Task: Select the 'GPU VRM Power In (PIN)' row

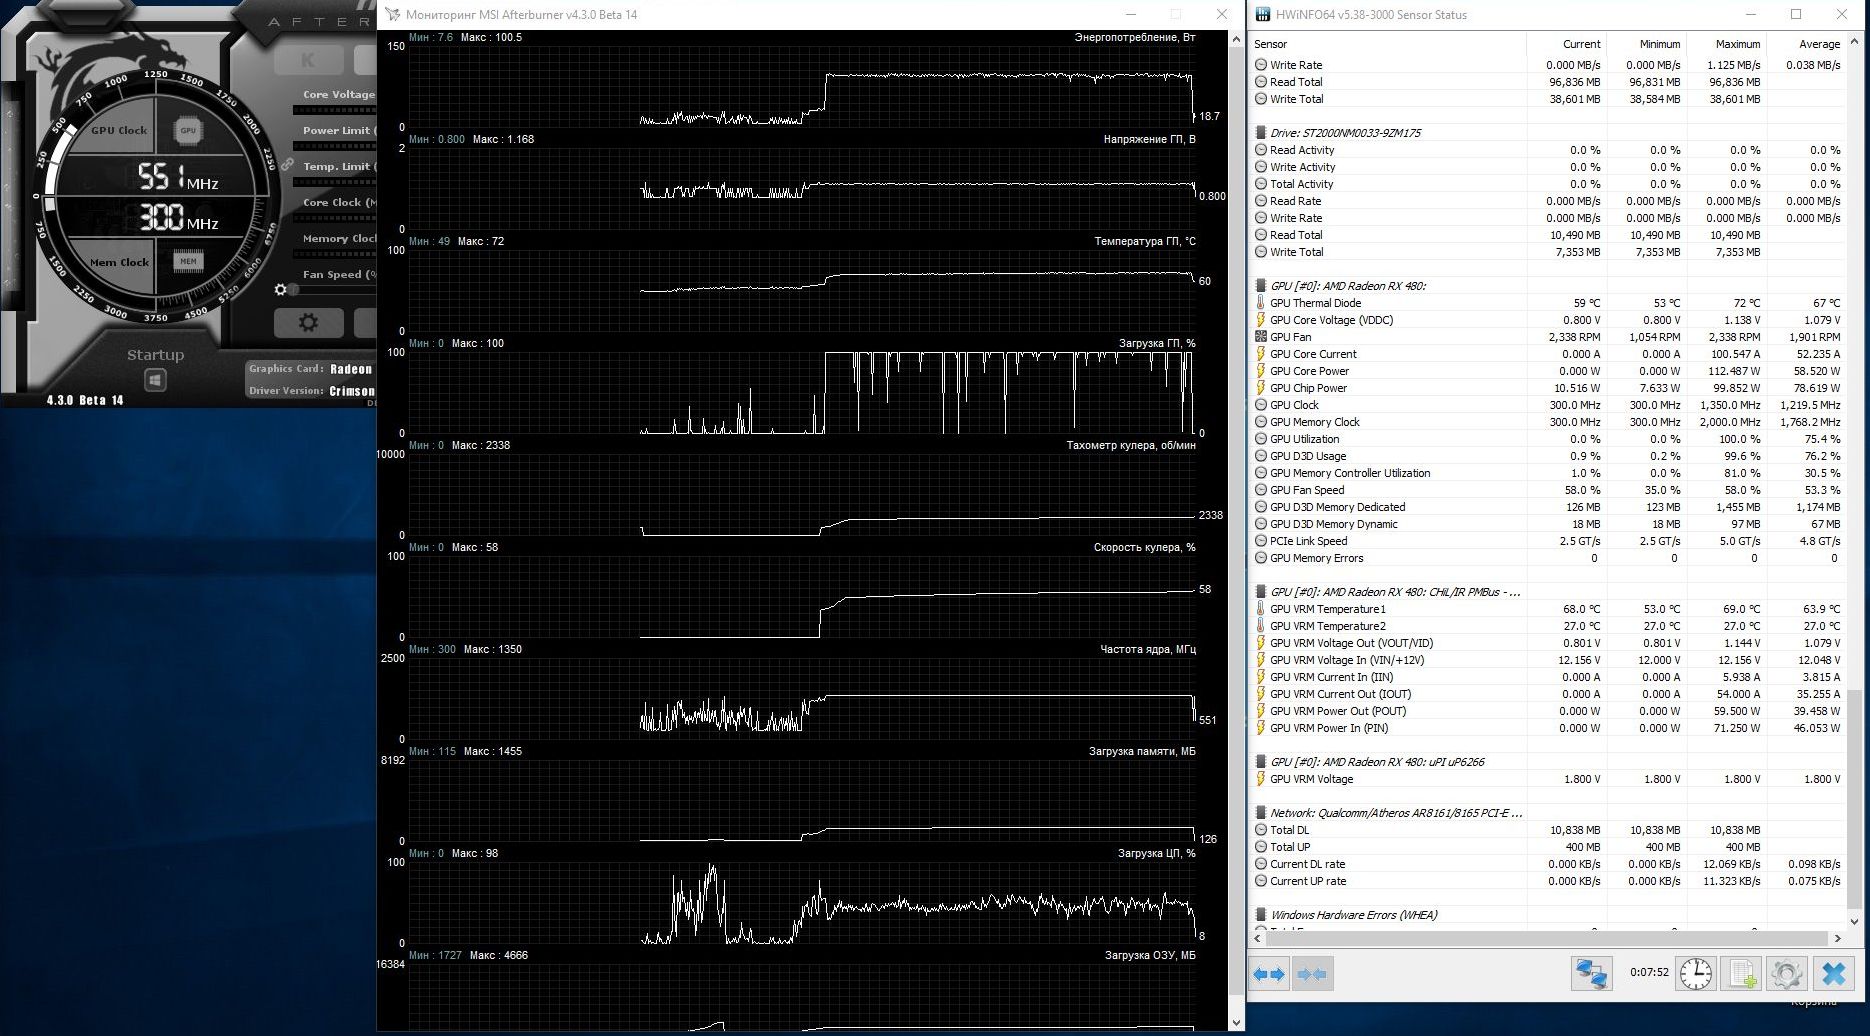Action: [1546, 728]
